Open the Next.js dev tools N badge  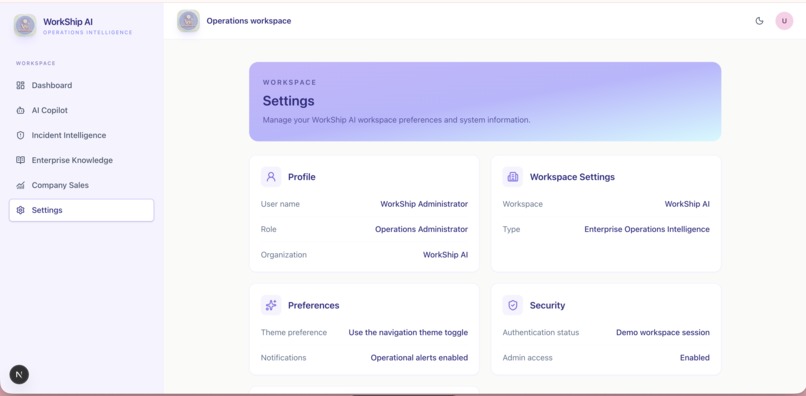(x=19, y=374)
